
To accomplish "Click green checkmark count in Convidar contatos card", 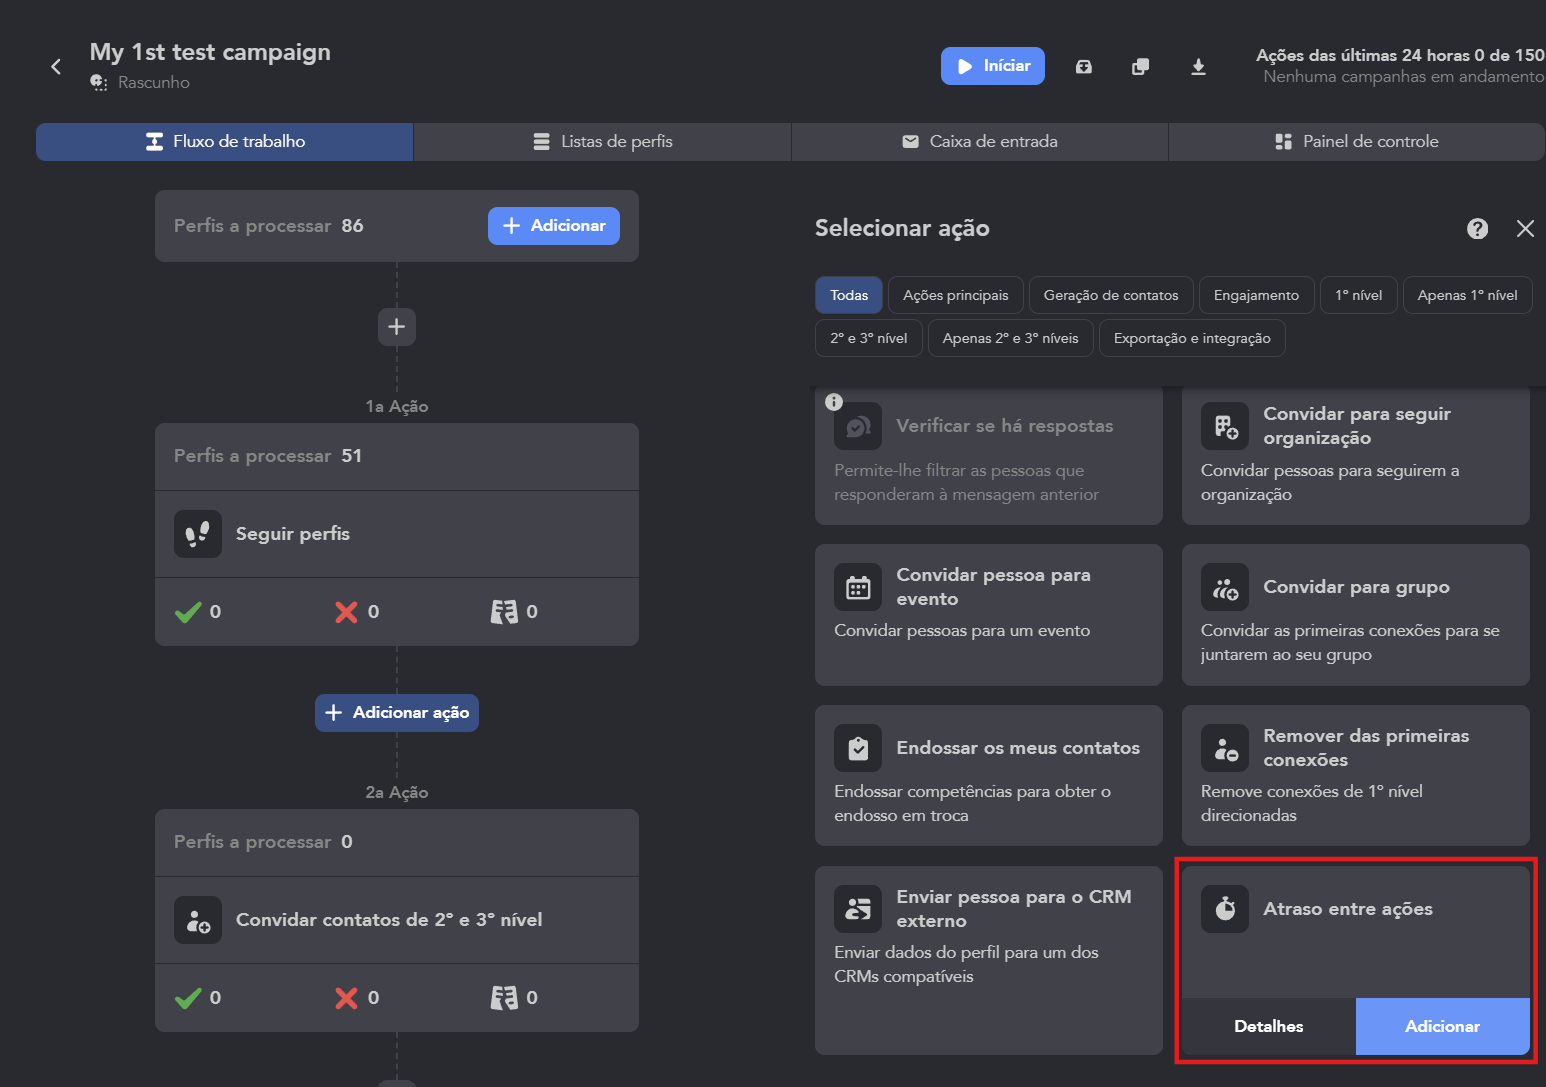I will [198, 998].
